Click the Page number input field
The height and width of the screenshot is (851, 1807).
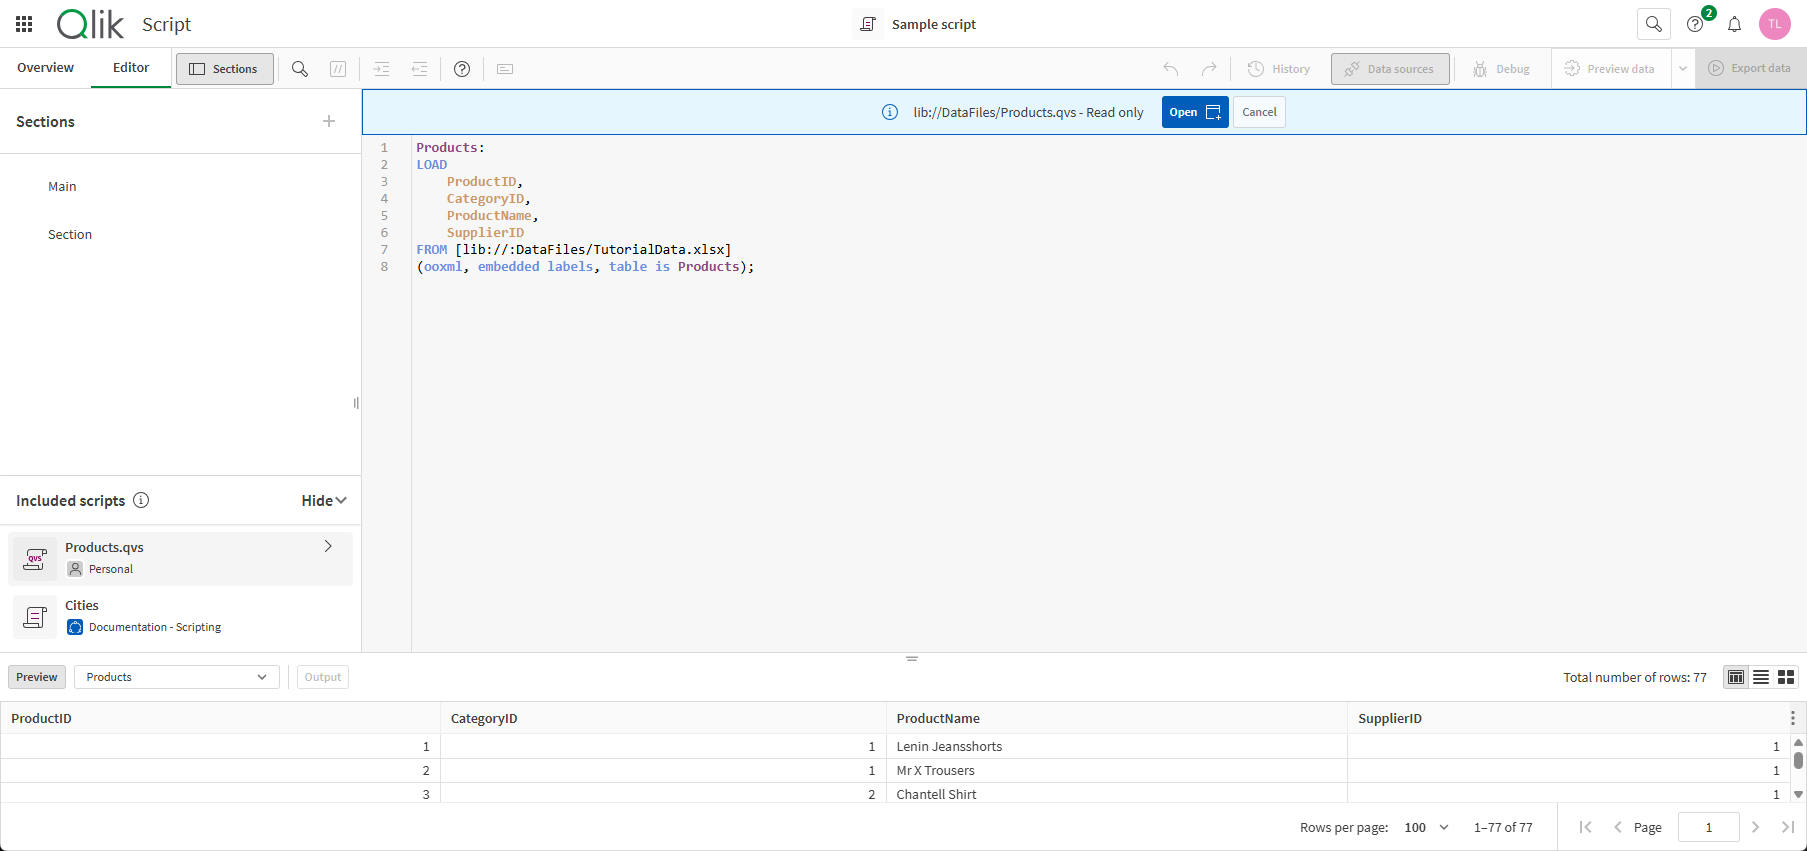[1708, 827]
